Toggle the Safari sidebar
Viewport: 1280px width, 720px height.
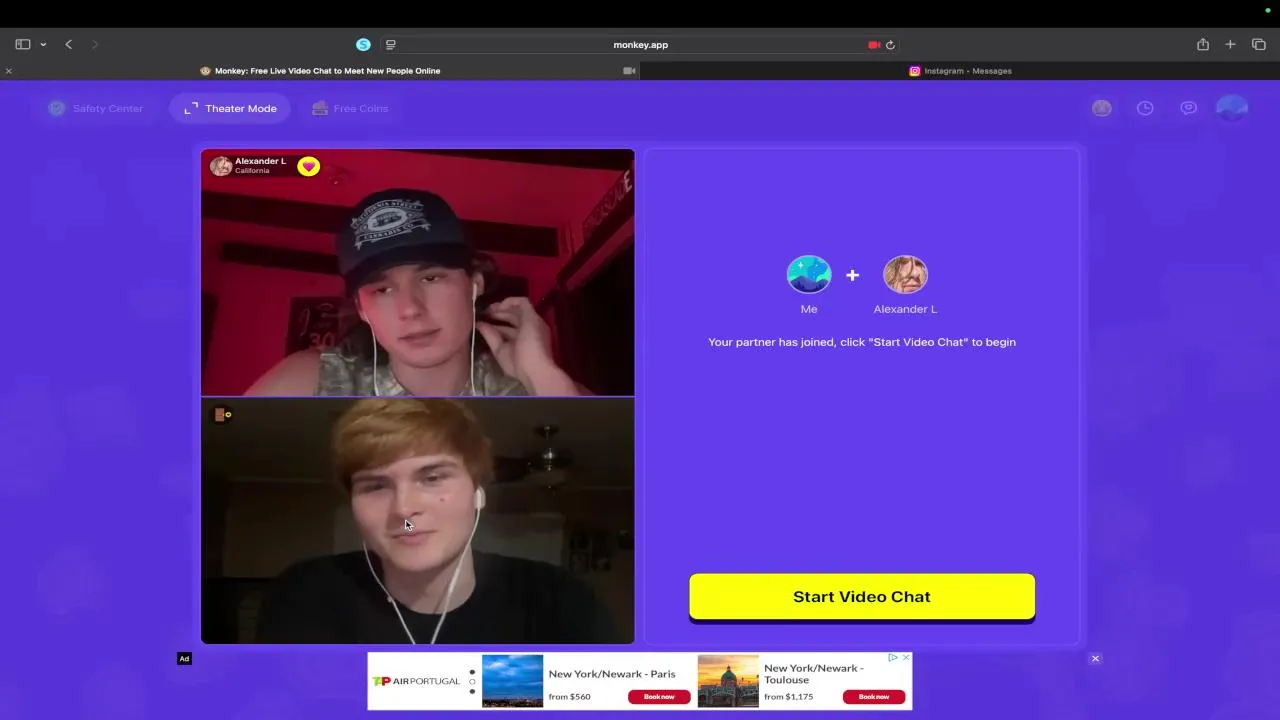coord(22,44)
